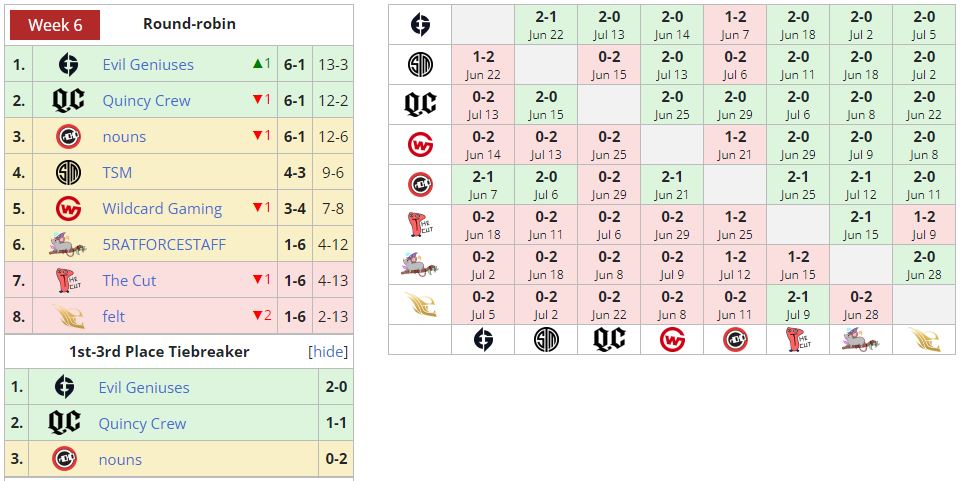This screenshot has height=481, width=962.
Task: Click The Cut logo in standings row
Action: coord(67,280)
